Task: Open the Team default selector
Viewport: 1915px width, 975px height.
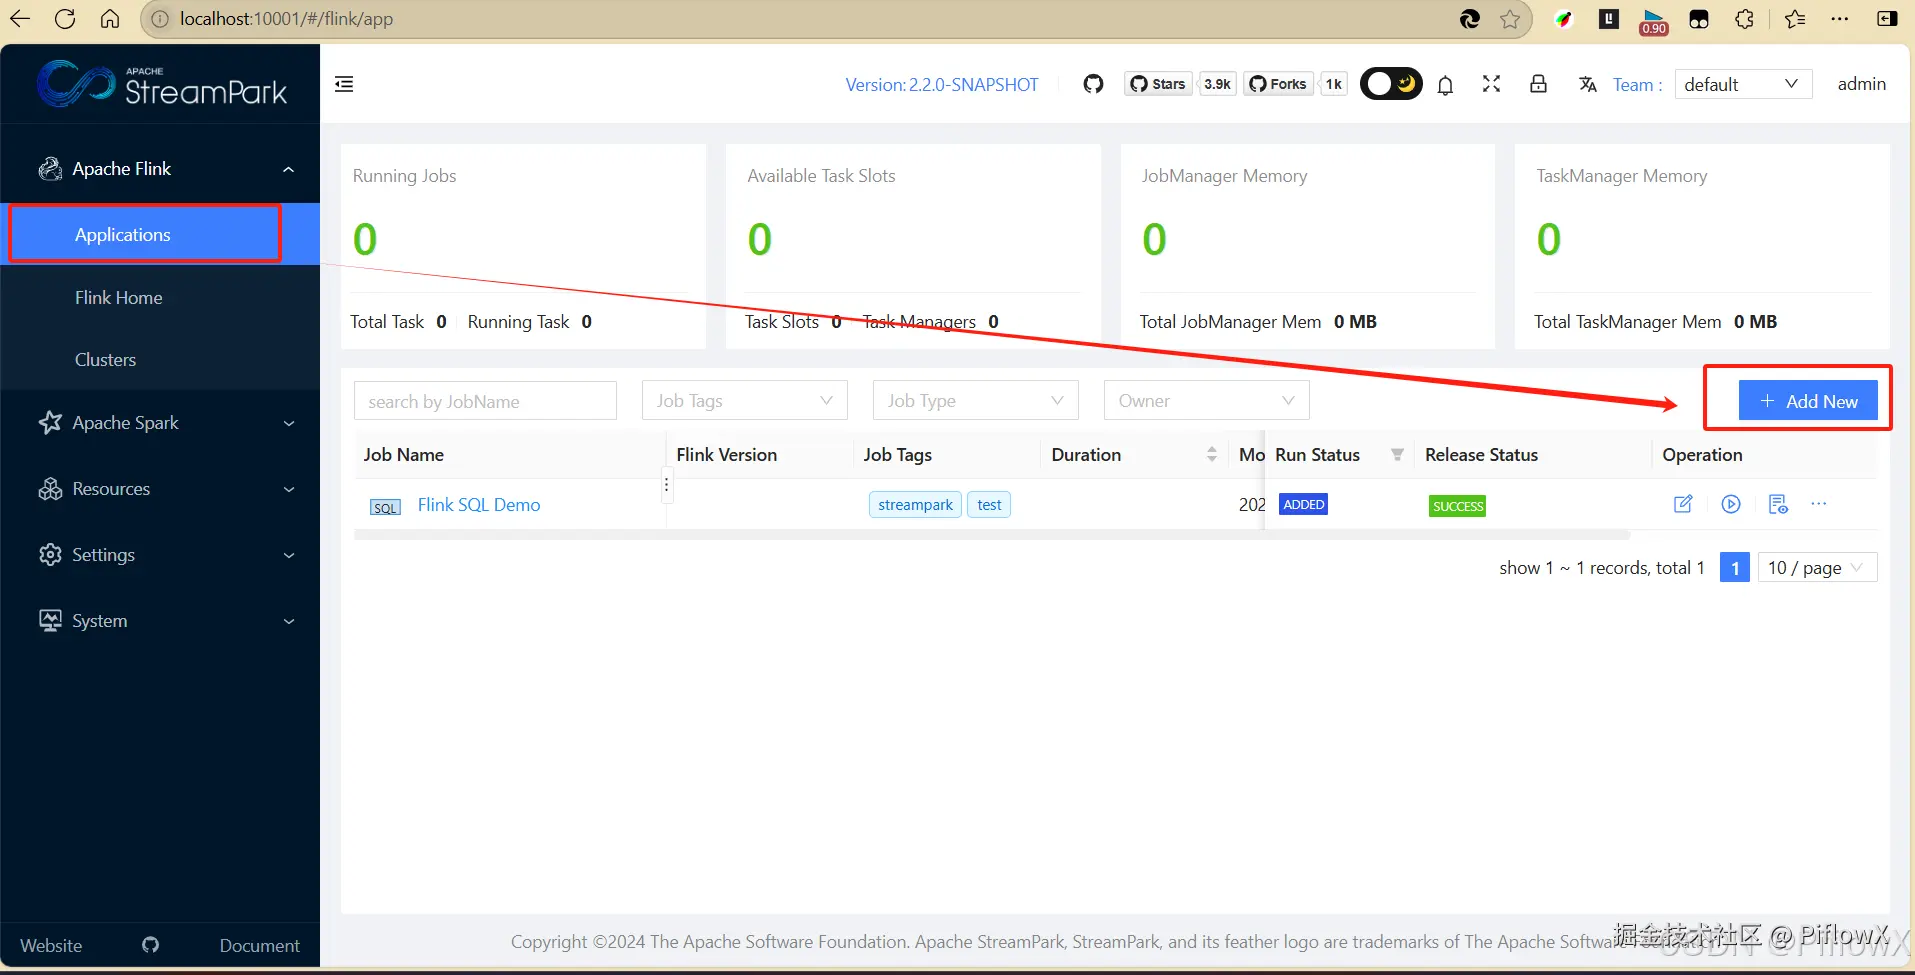Action: coord(1742,84)
